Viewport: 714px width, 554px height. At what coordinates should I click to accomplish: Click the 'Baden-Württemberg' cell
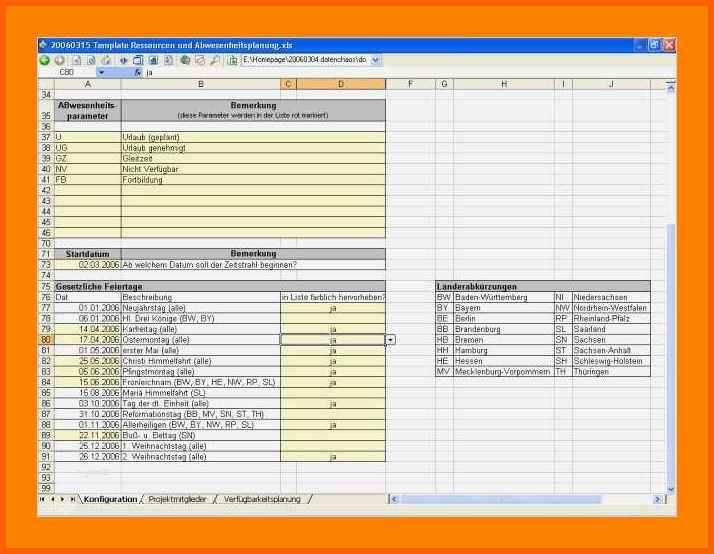pyautogui.click(x=504, y=298)
